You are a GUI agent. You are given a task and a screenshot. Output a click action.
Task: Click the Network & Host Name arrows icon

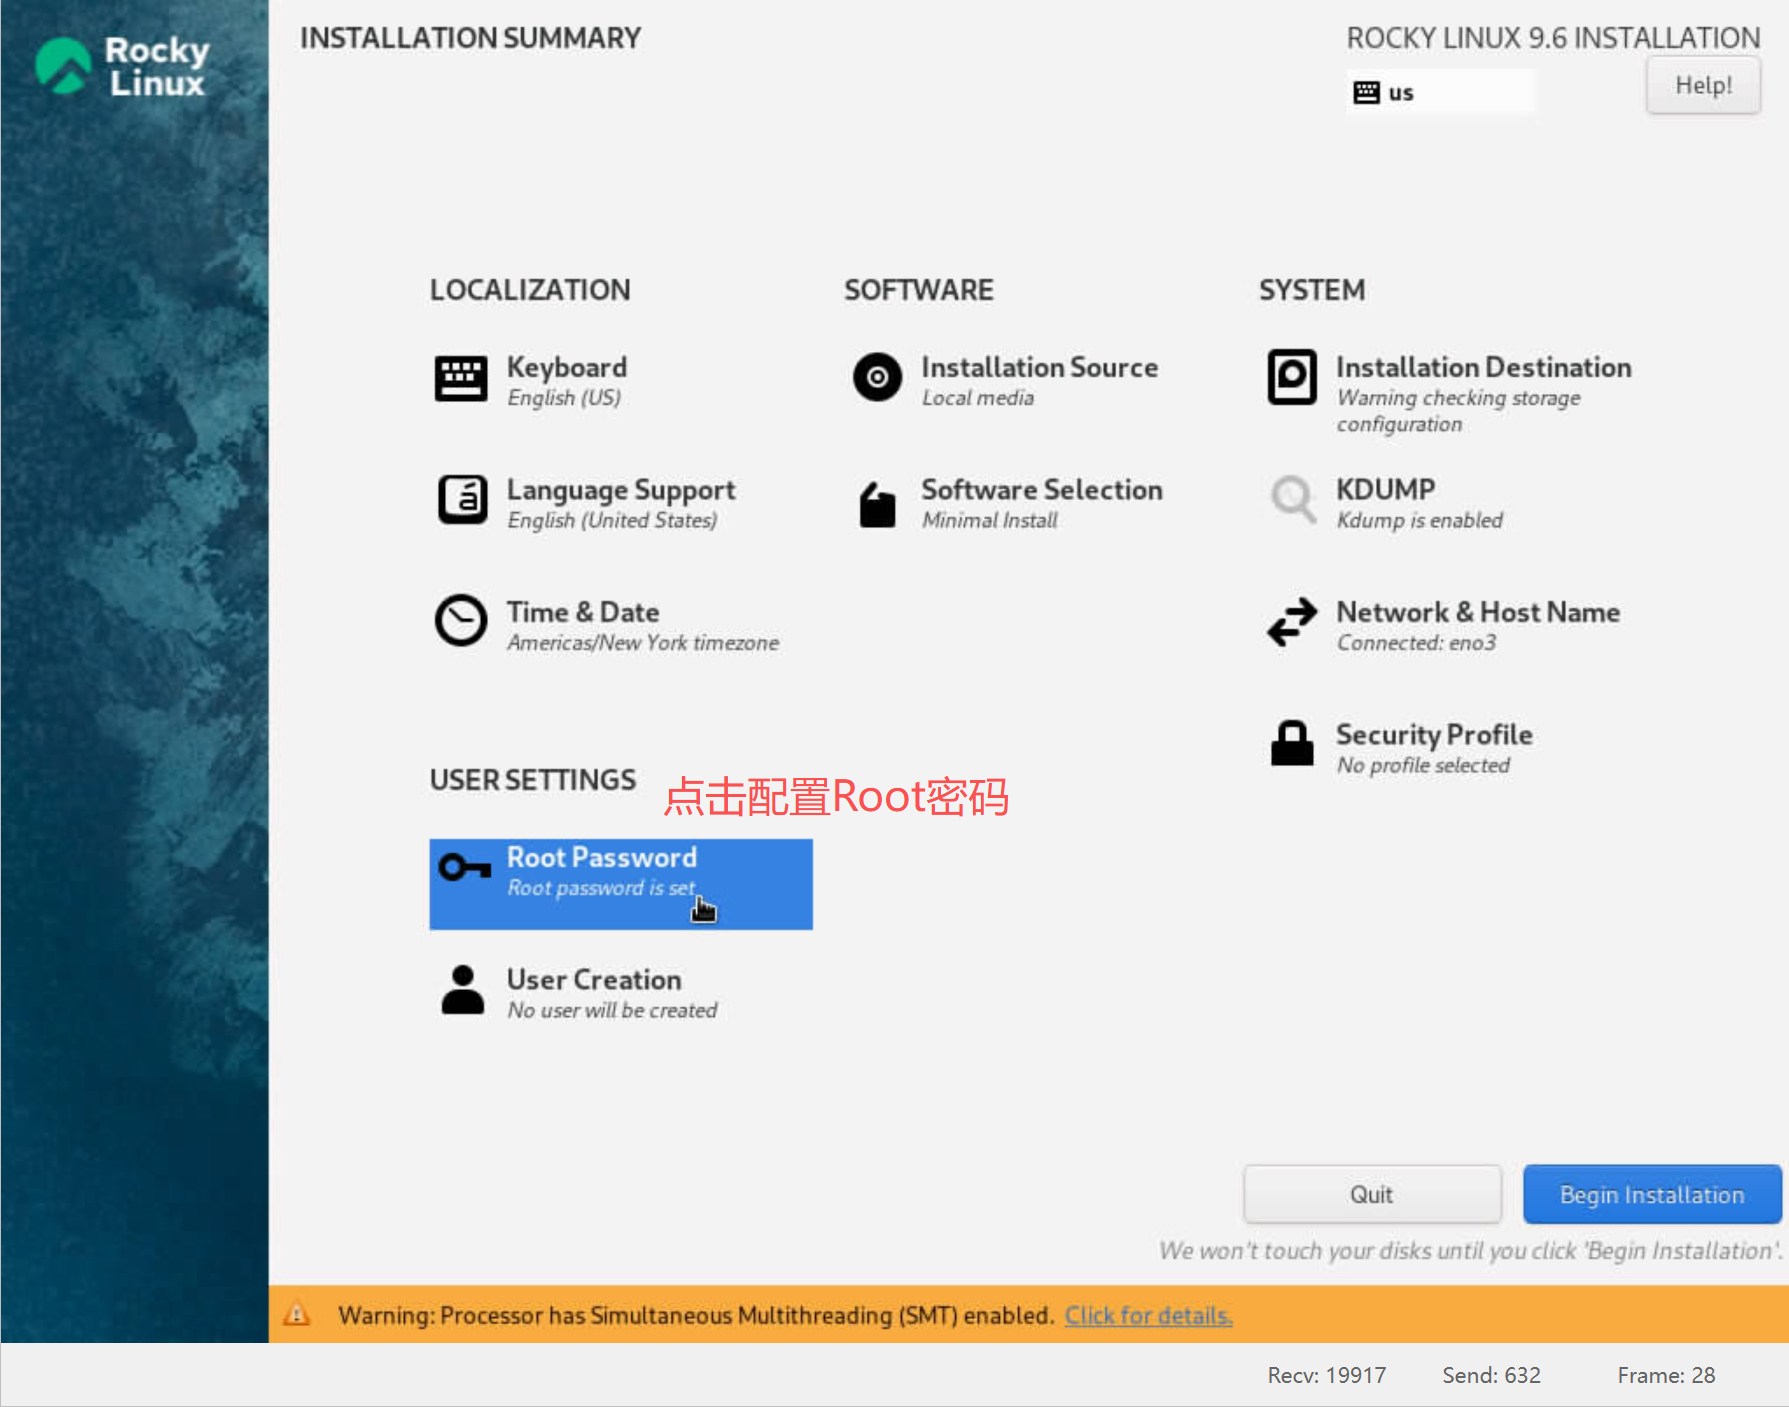tap(1292, 622)
